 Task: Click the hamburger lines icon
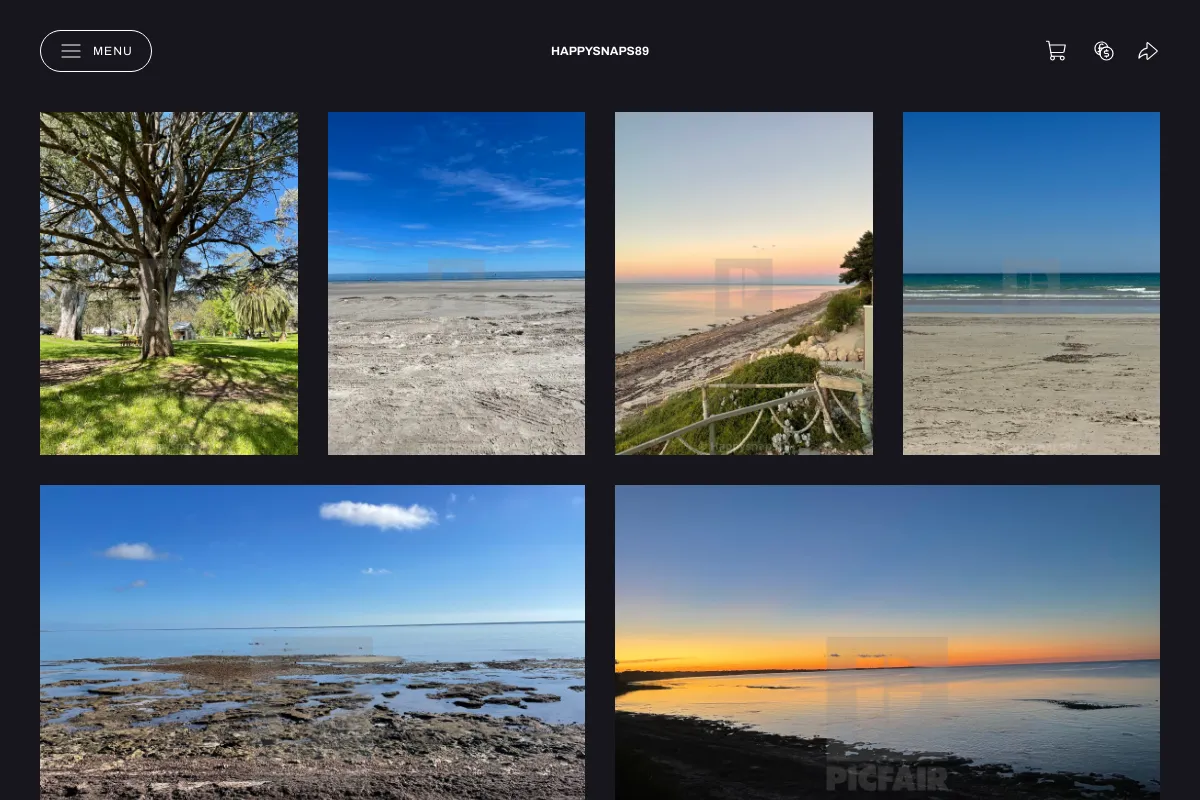tap(71, 51)
